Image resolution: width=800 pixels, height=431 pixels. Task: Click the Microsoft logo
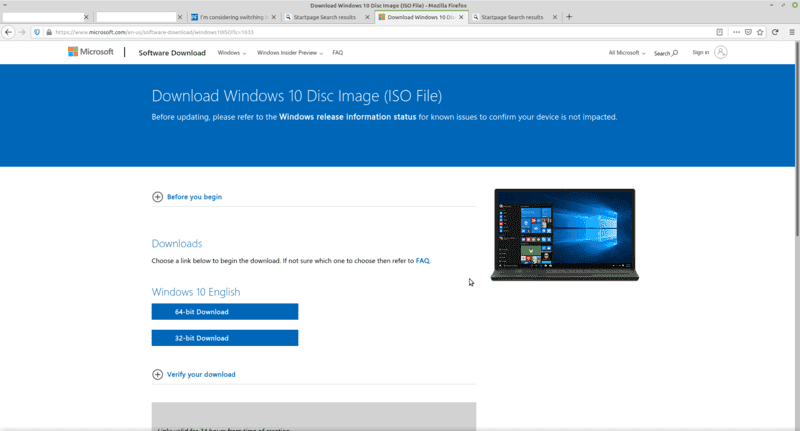(91, 52)
